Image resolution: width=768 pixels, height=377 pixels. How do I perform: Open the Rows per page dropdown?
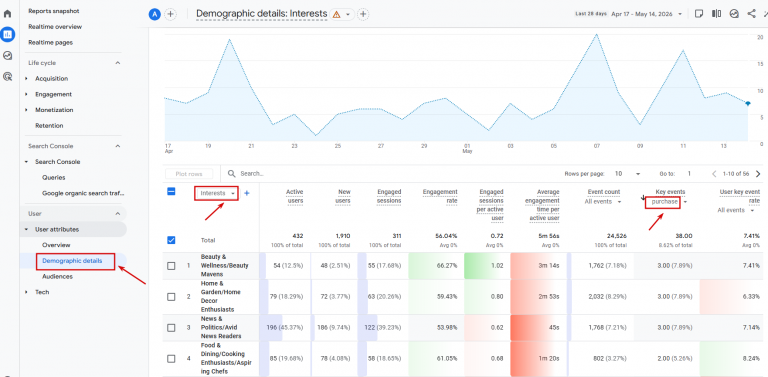627,174
